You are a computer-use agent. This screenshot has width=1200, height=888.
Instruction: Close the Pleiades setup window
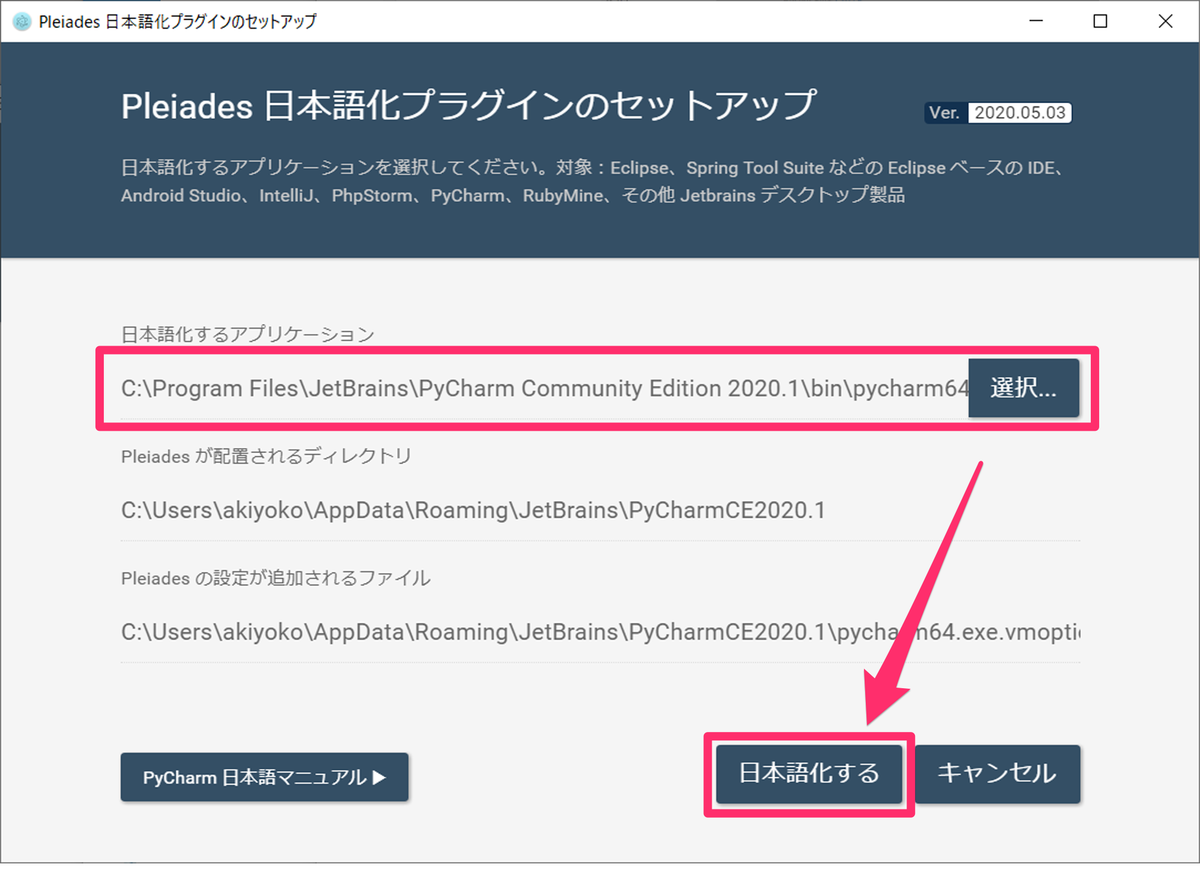point(1166,21)
